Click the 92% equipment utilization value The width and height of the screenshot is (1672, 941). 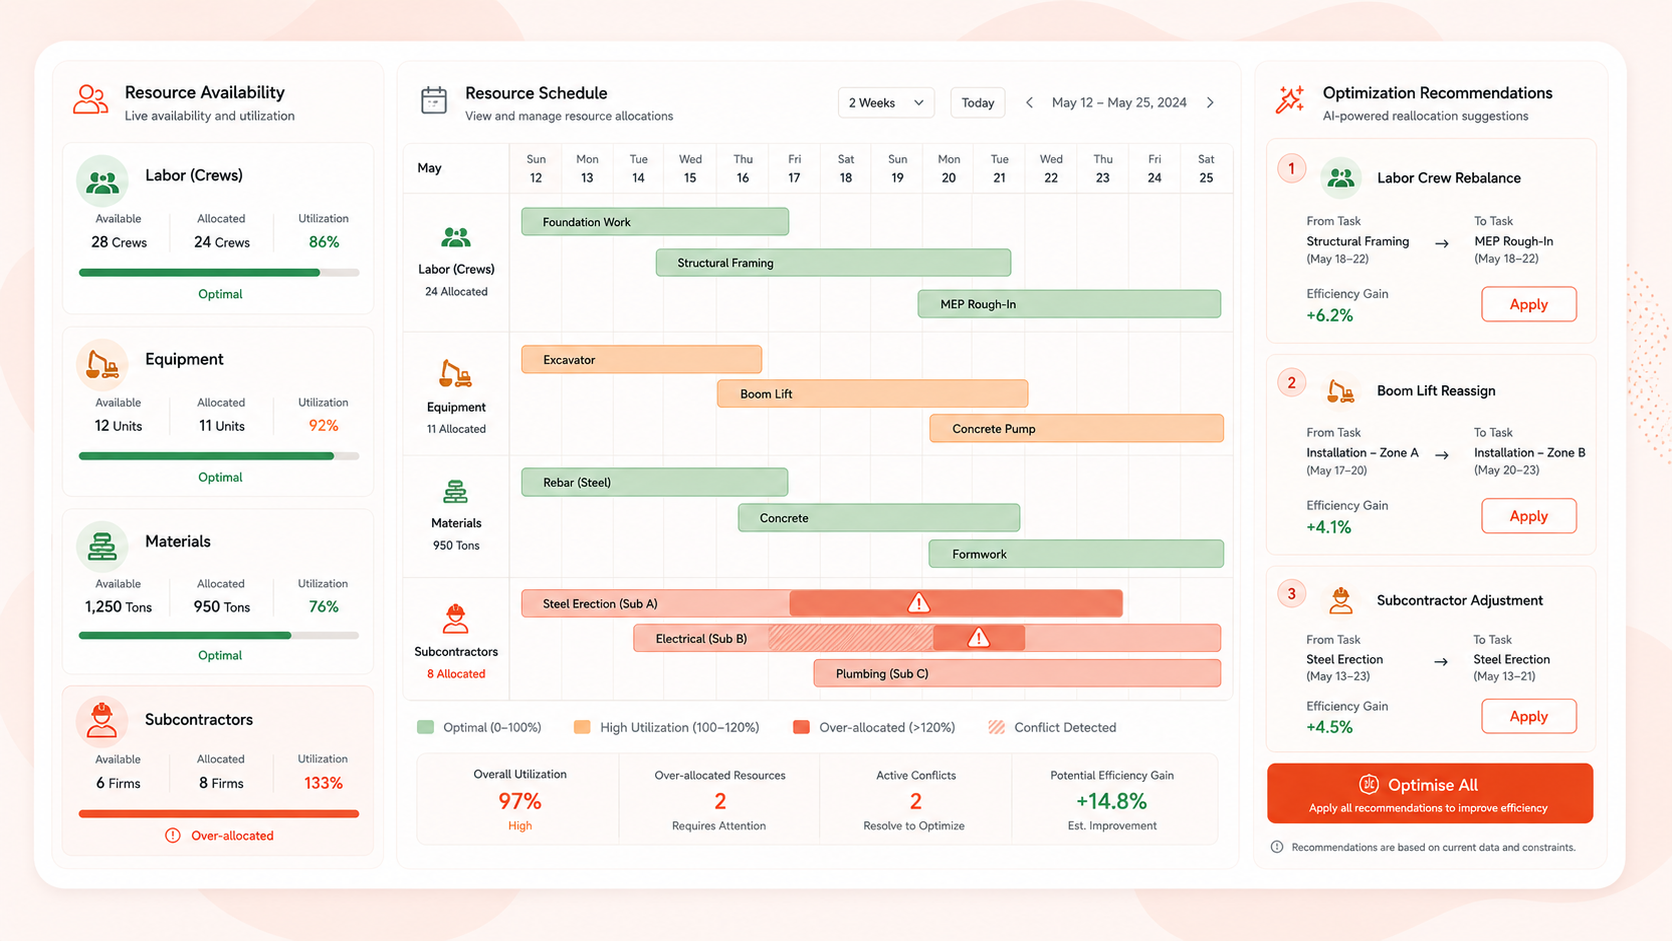point(323,426)
